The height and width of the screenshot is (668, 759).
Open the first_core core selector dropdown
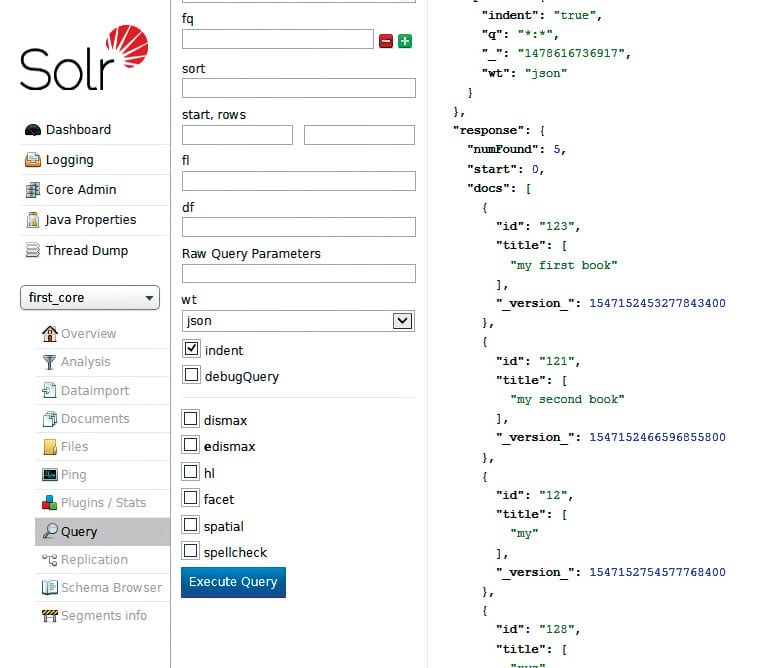tap(90, 298)
